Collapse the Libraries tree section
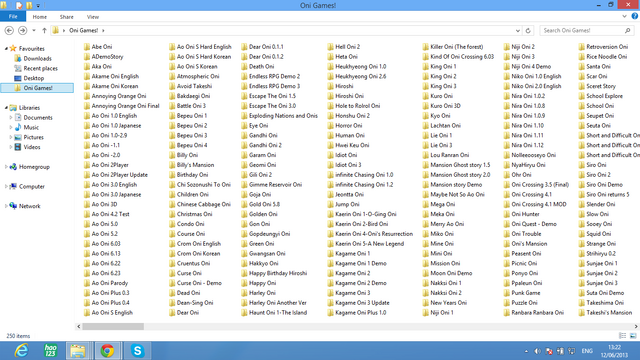Screen dimensions: 640x360 point(6,108)
